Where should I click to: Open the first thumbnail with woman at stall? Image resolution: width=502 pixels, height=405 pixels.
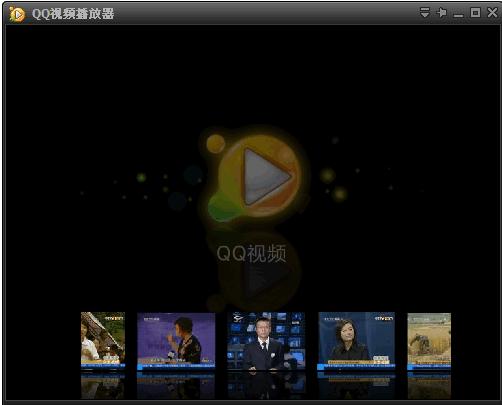tap(103, 341)
